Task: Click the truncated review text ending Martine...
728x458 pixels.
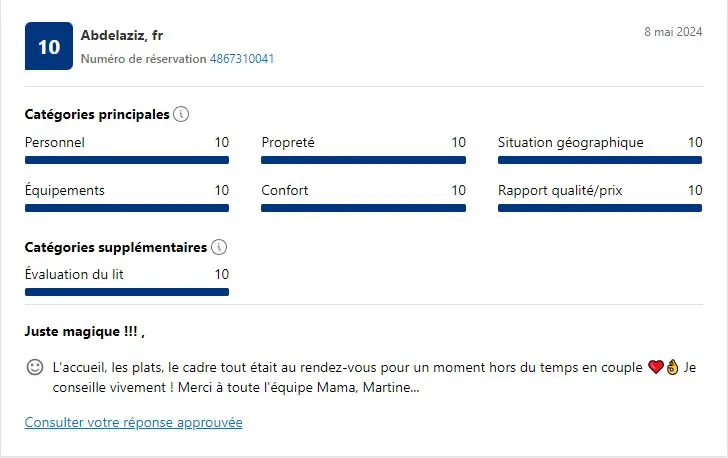Action: tap(374, 377)
